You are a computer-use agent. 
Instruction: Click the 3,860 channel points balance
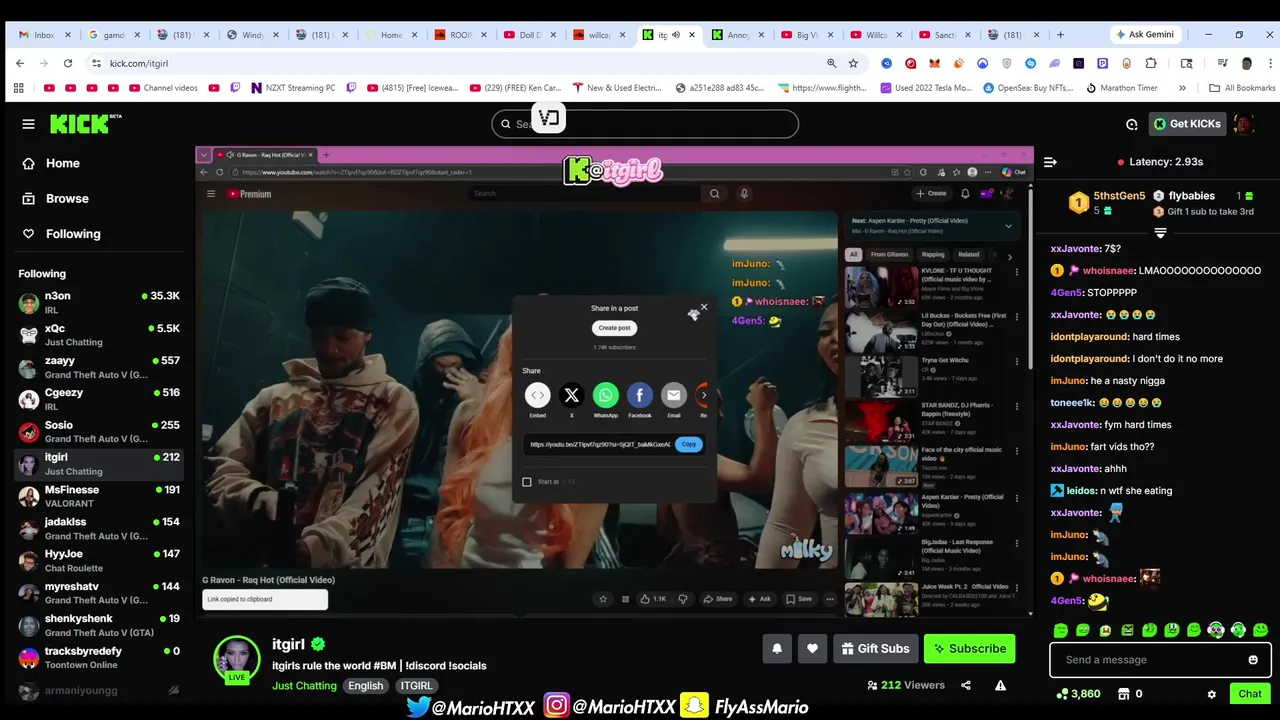coord(1078,694)
